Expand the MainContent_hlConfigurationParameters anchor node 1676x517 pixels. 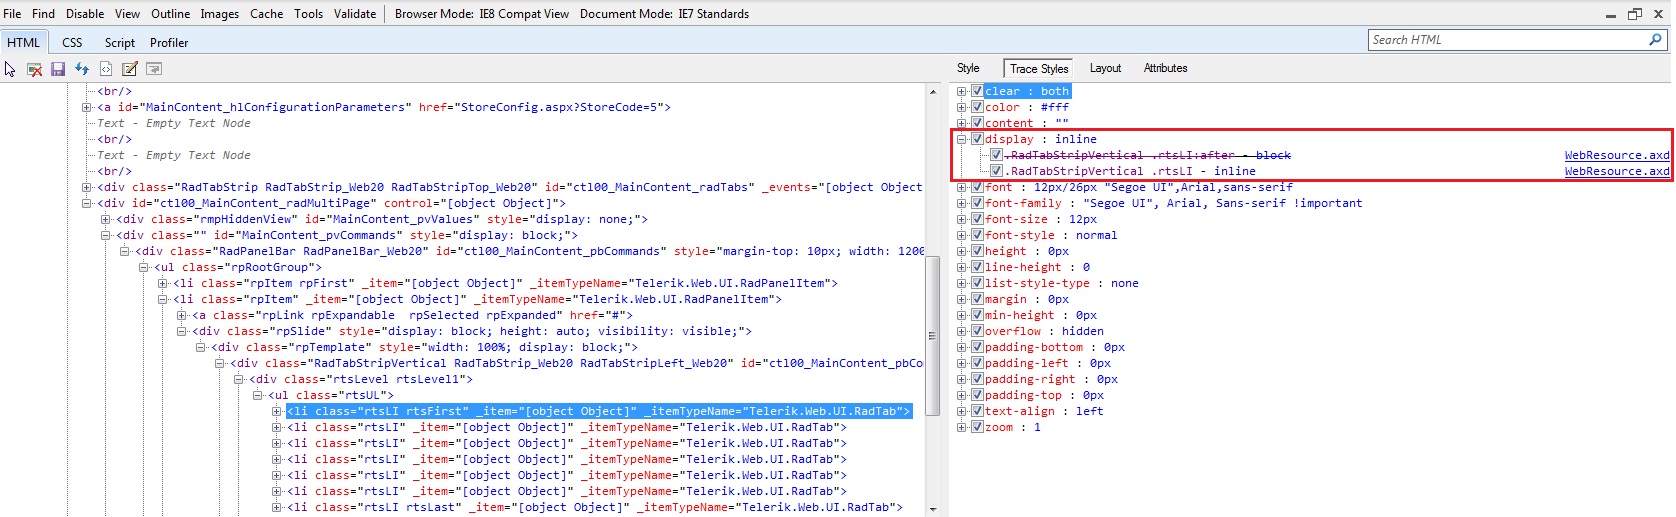87,107
